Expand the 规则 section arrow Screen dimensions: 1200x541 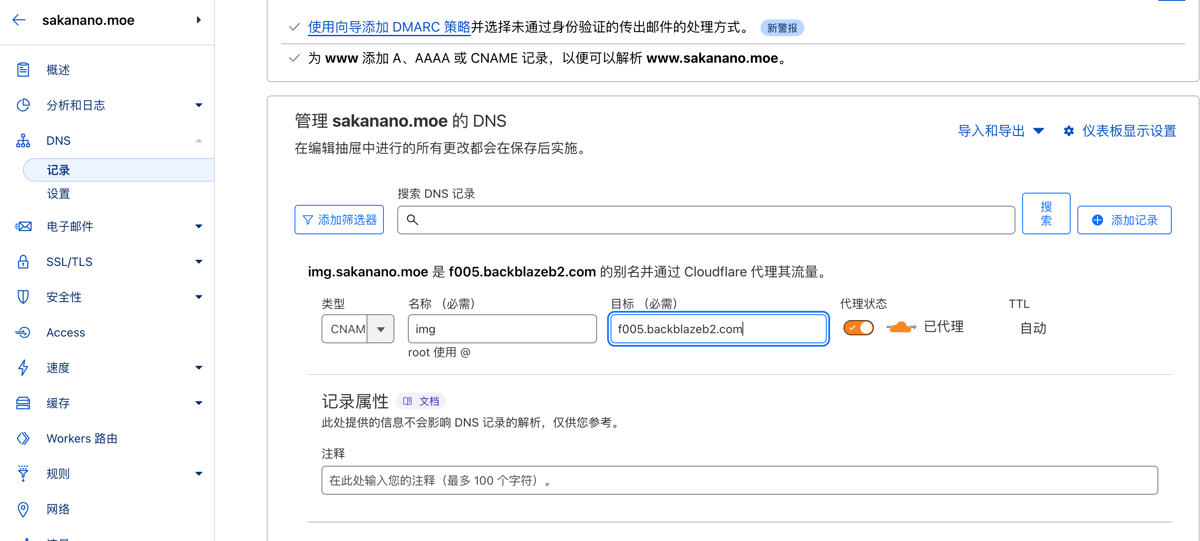pyautogui.click(x=198, y=474)
